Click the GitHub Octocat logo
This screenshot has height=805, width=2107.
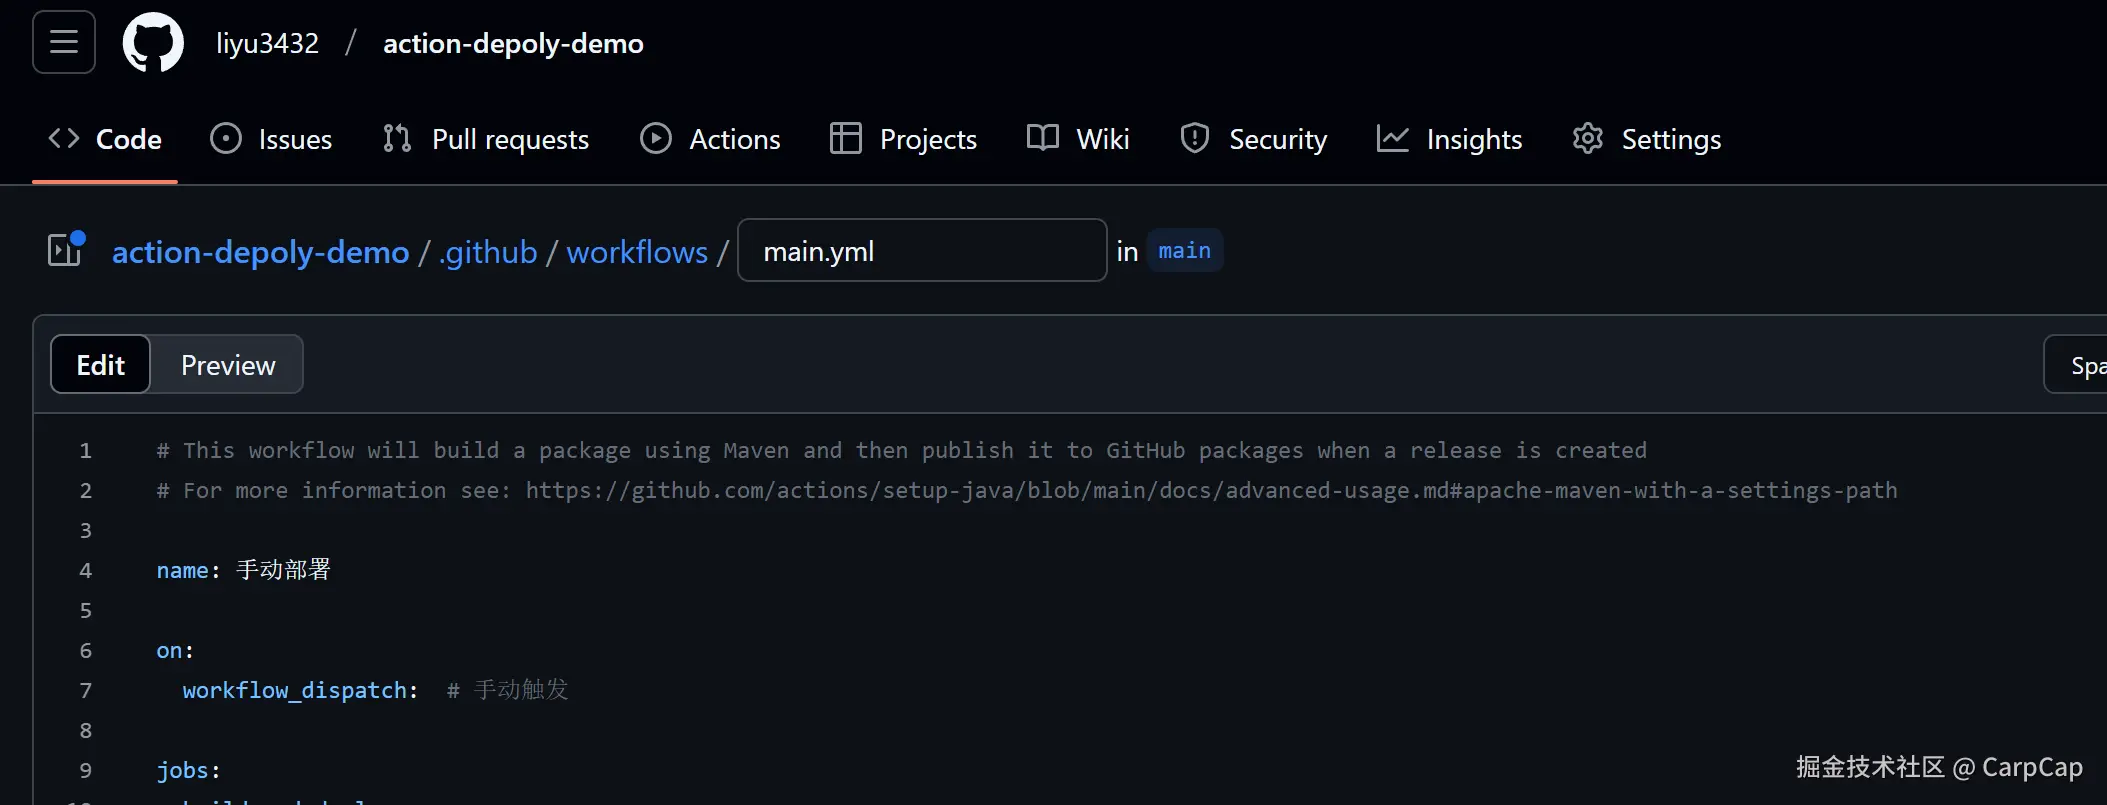pos(153,43)
